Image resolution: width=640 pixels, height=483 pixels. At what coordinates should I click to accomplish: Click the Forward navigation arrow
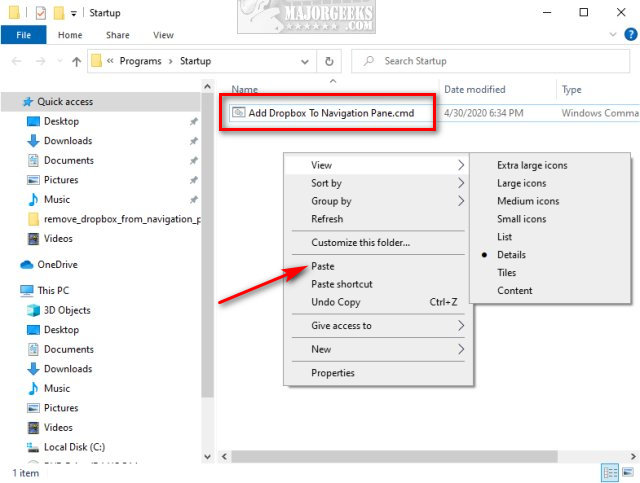pos(40,61)
